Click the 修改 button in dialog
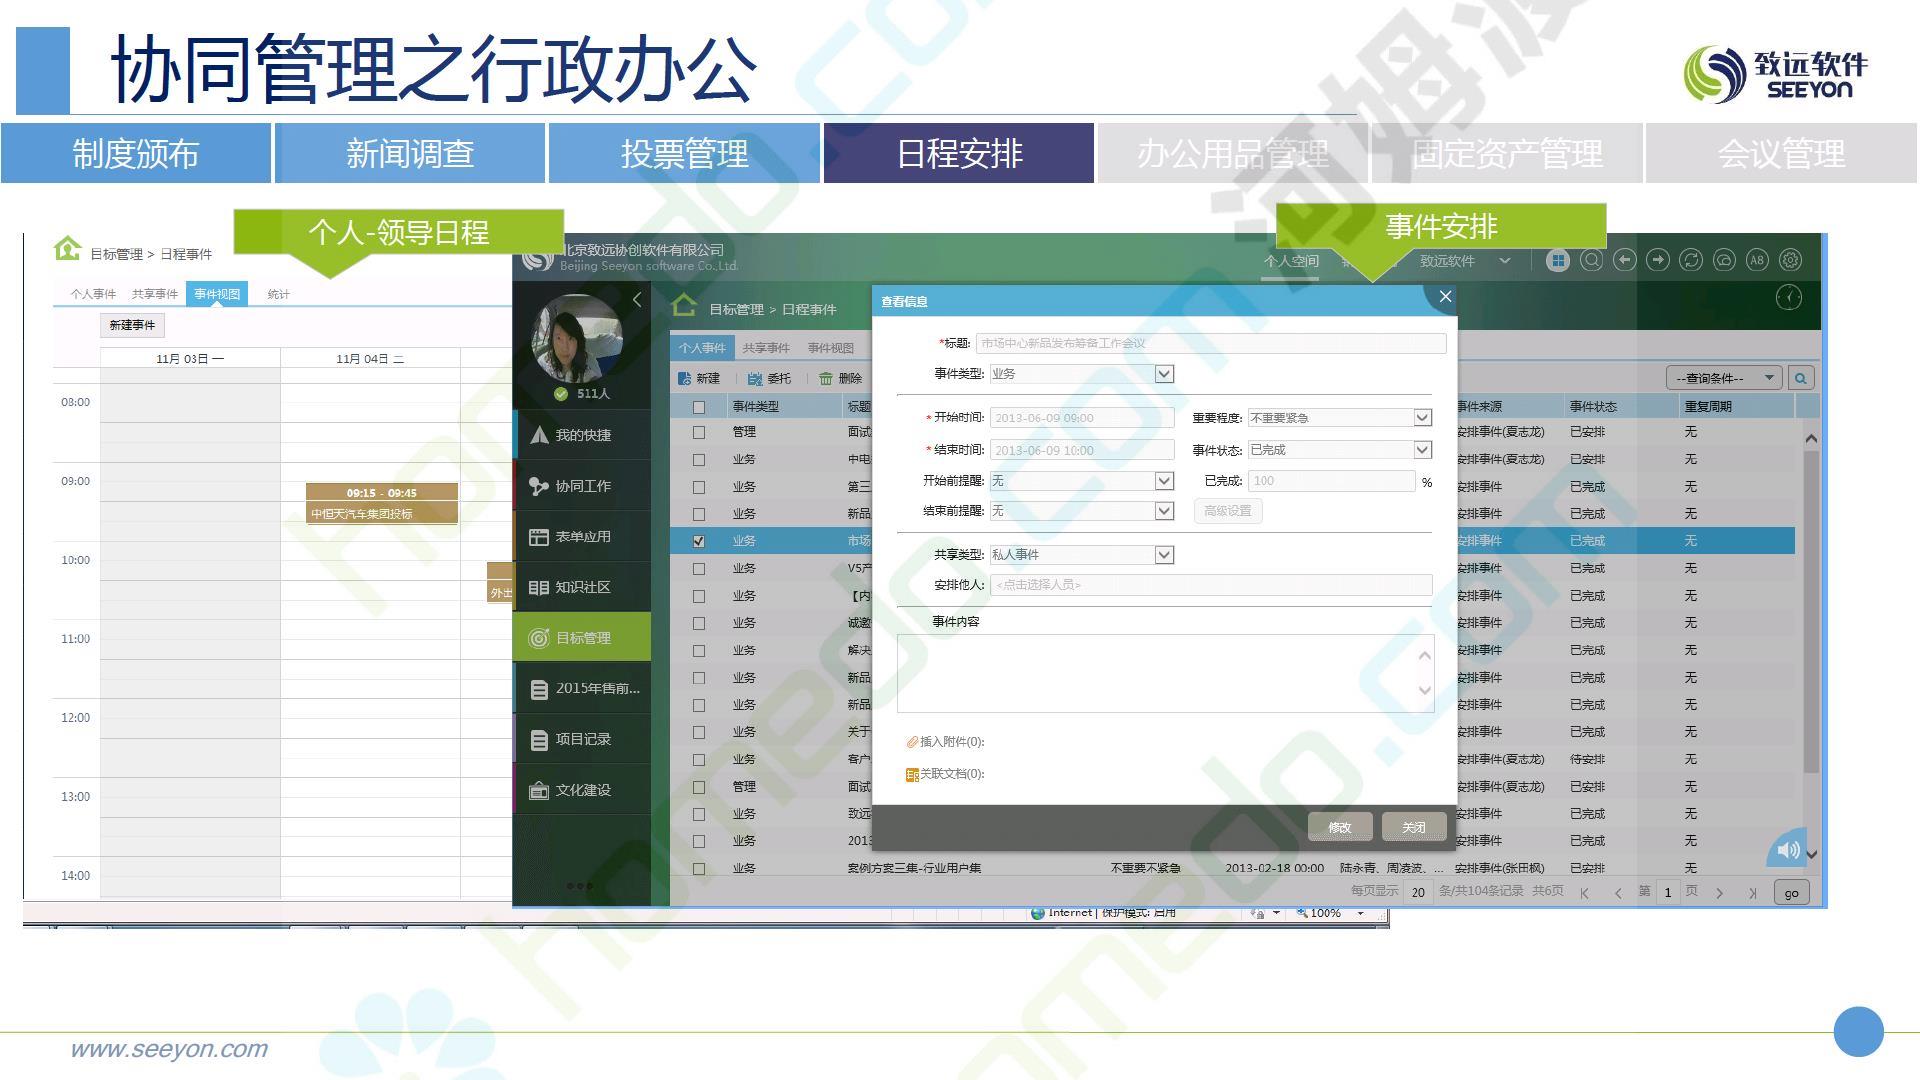 [1339, 827]
